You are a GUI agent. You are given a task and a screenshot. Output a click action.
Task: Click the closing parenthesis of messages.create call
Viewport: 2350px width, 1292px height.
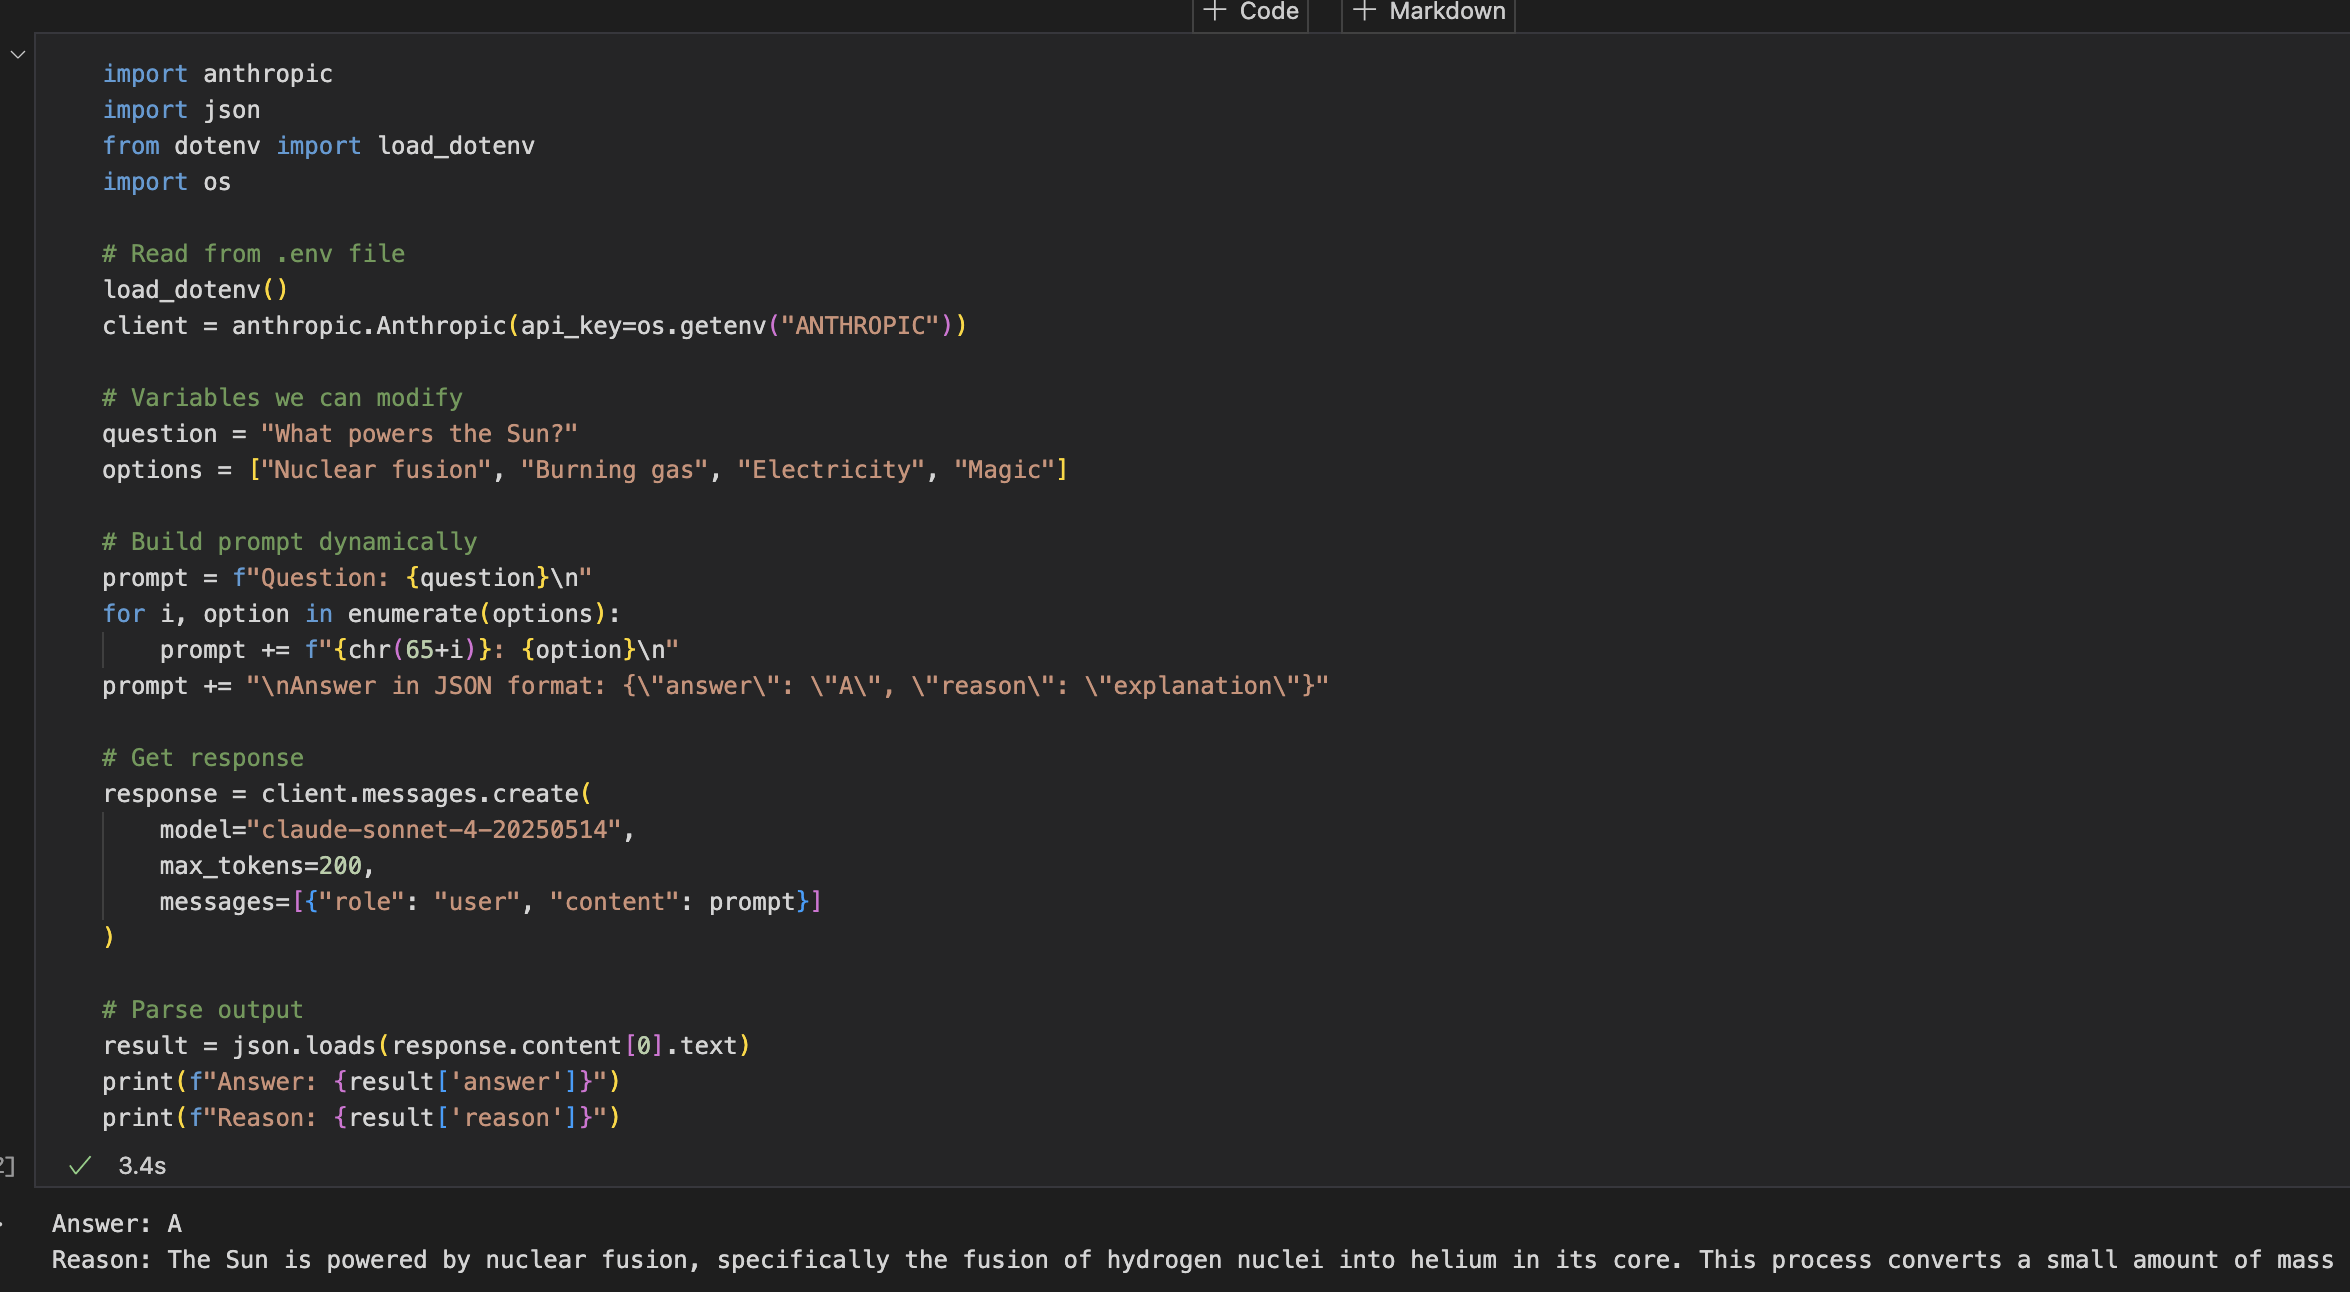[108, 938]
